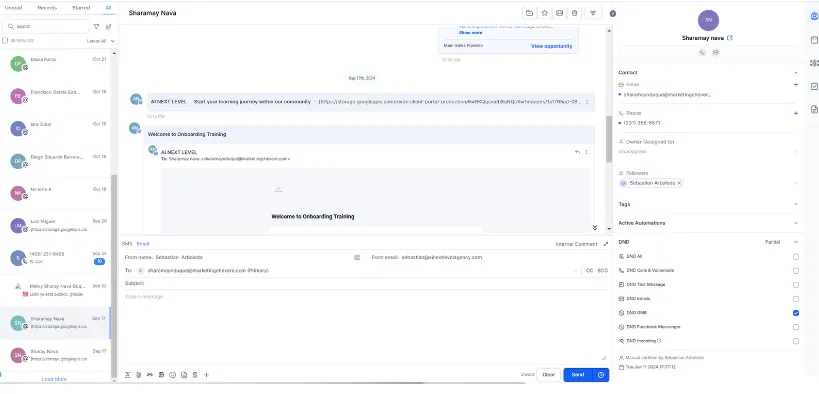Enable DND Facebook Messenger checkbox

[x=795, y=327]
